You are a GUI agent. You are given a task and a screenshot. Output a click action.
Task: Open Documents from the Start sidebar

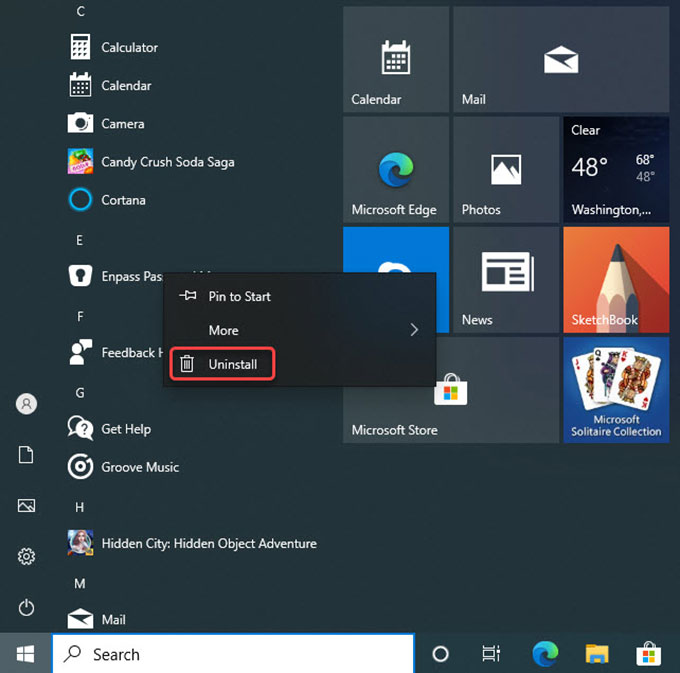point(26,455)
